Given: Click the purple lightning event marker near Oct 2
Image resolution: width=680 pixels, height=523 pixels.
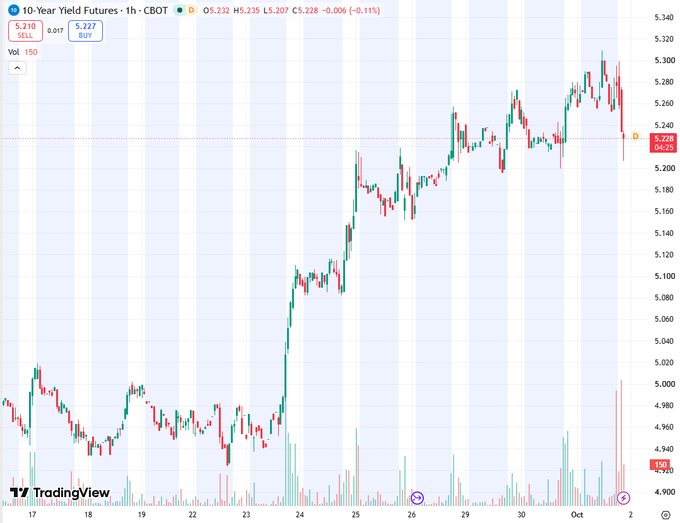Looking at the screenshot, I should (623, 498).
